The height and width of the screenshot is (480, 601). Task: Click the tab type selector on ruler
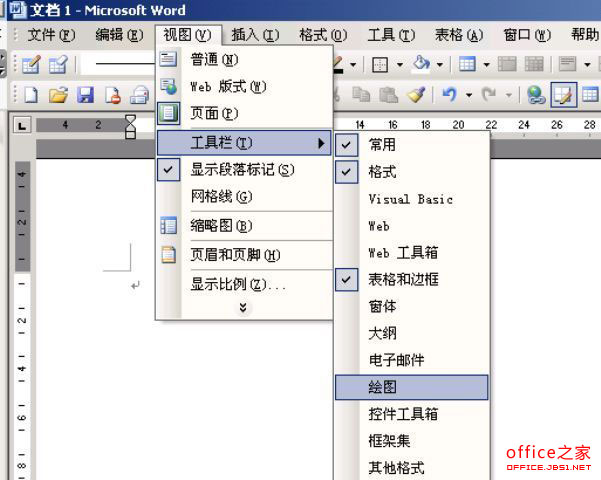[x=22, y=125]
